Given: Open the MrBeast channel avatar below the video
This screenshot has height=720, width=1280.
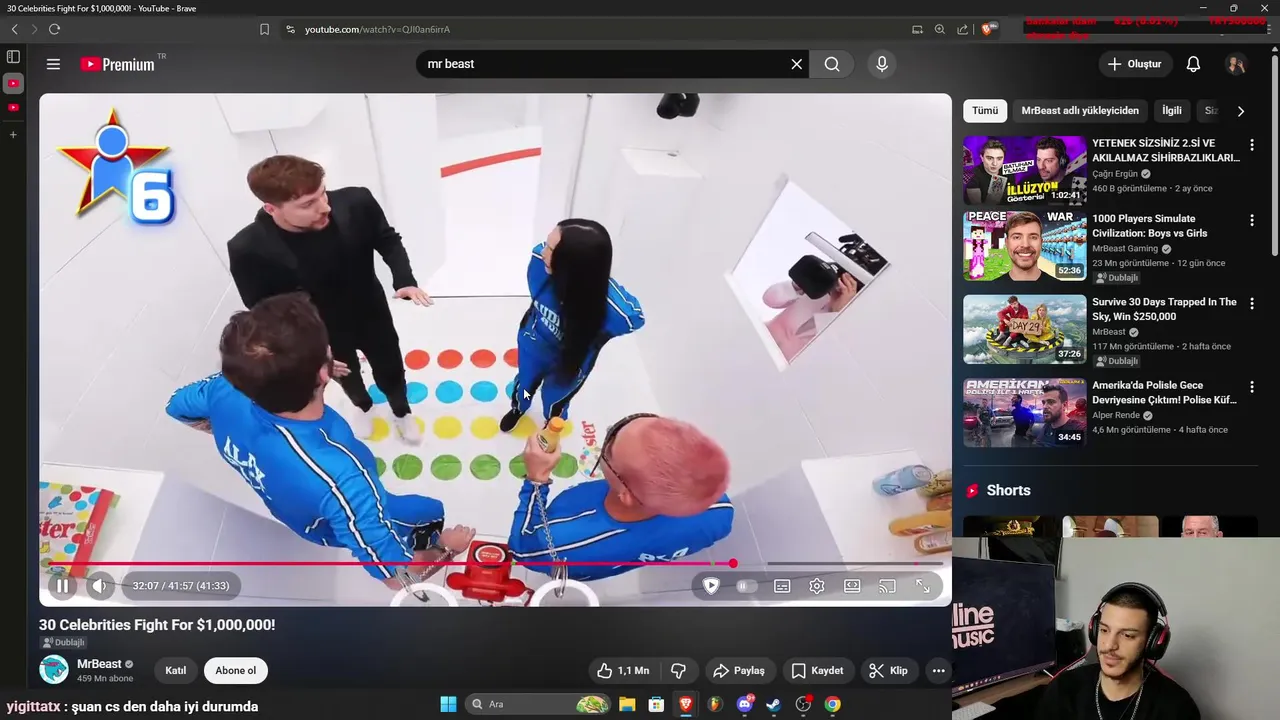Looking at the screenshot, I should 54,670.
